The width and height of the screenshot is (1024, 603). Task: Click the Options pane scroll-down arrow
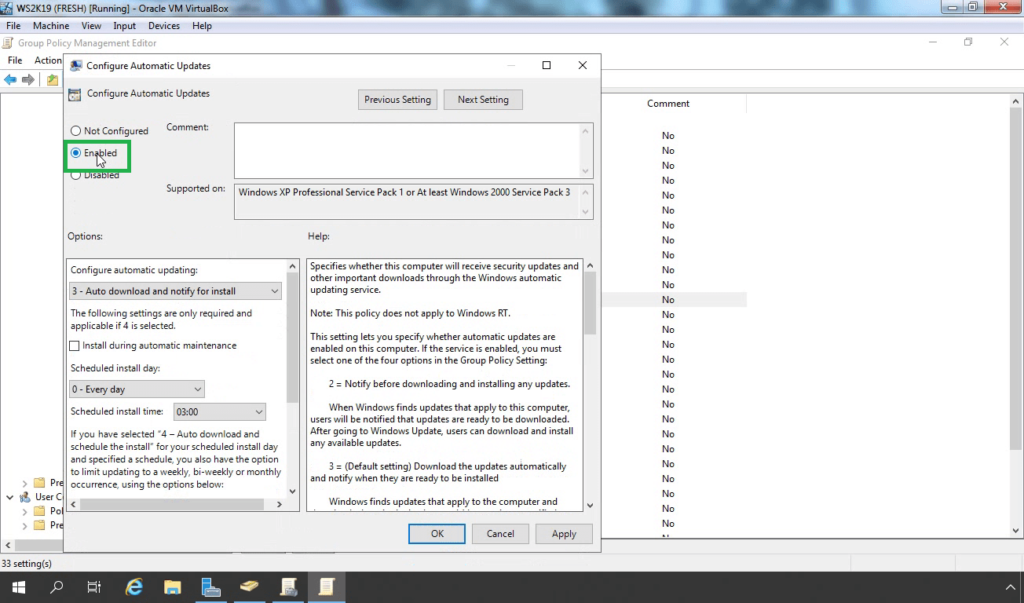pos(293,491)
